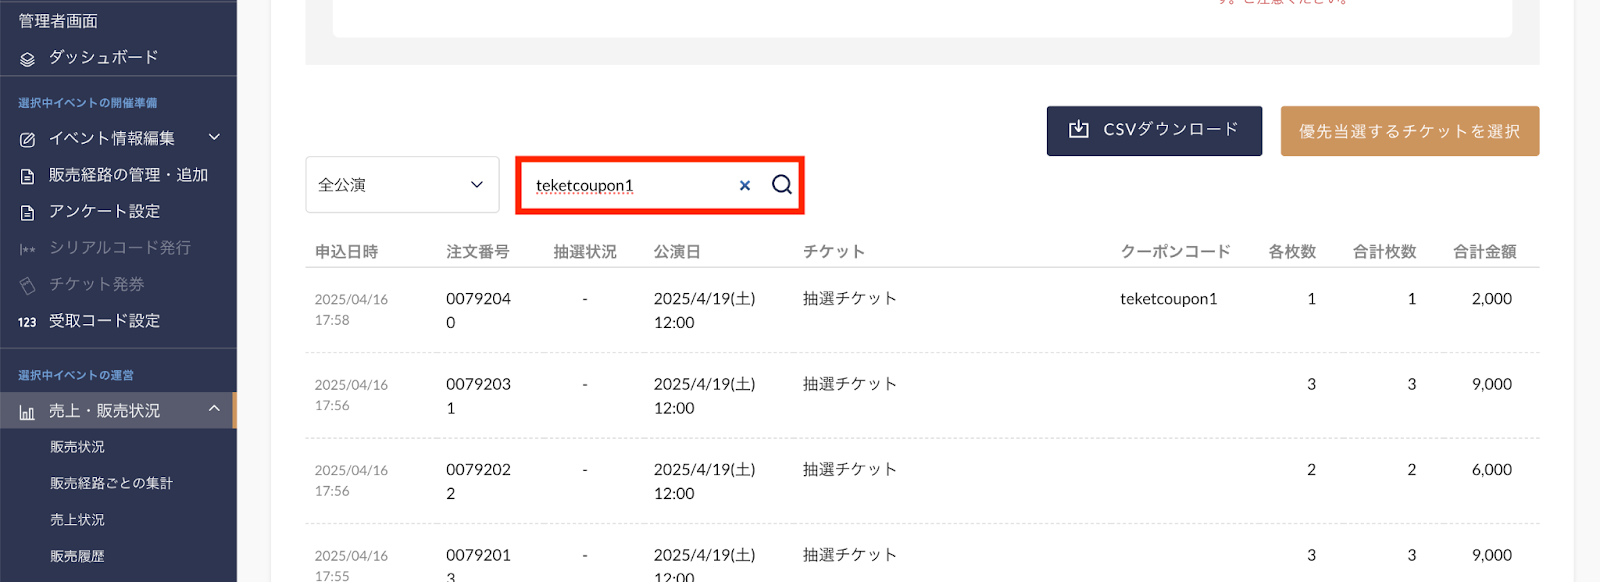Screen dimensions: 1600x582
Task: Click the sales route document icon
Action: click(x=27, y=176)
